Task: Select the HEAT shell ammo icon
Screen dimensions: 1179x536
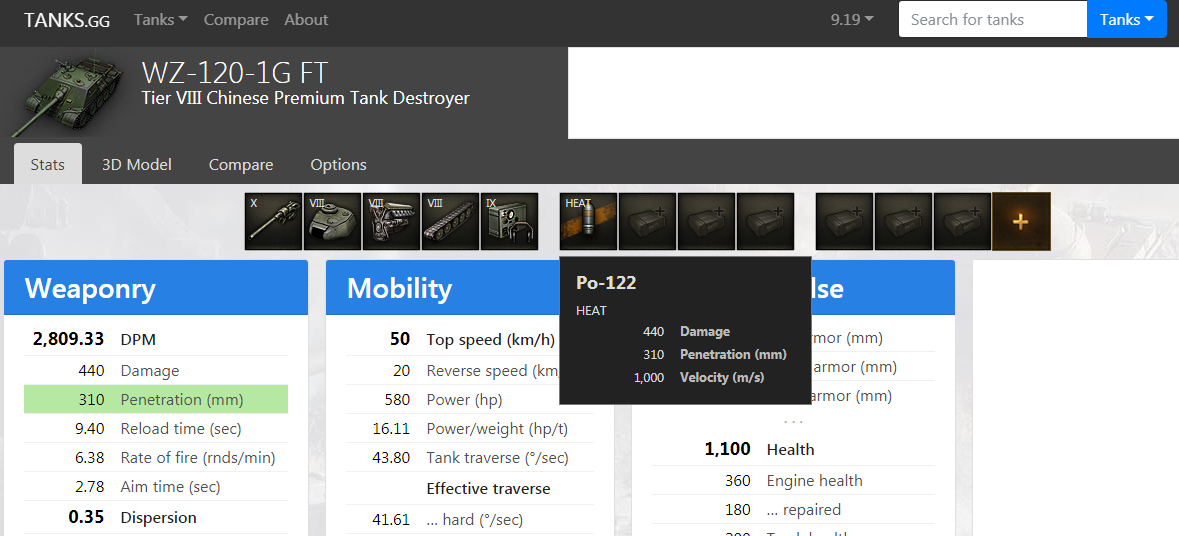Action: pos(589,221)
